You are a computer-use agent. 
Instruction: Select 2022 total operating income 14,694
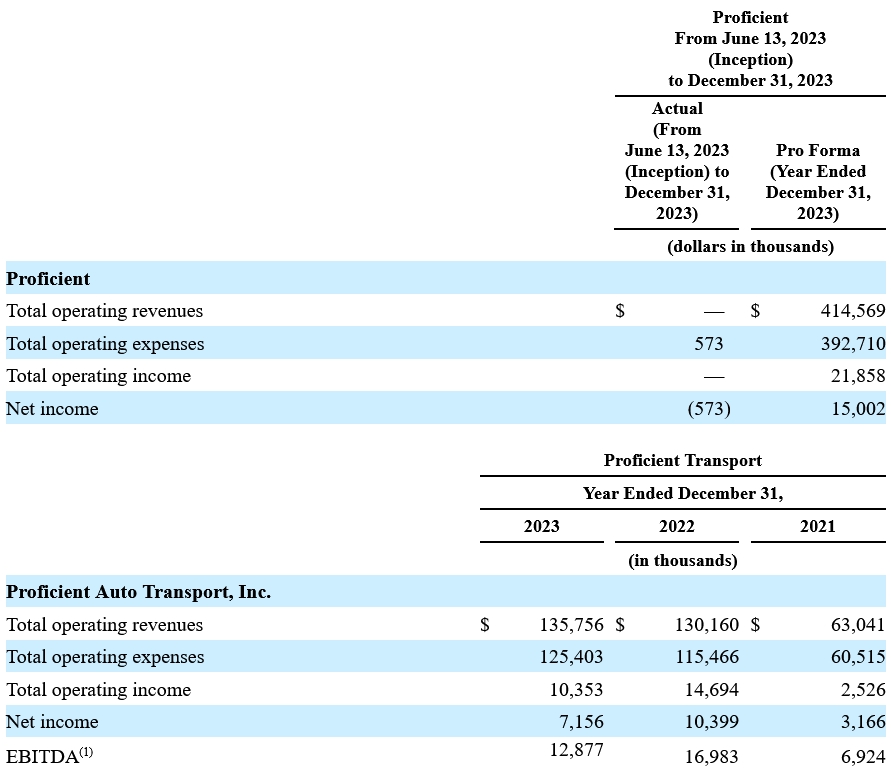(711, 690)
